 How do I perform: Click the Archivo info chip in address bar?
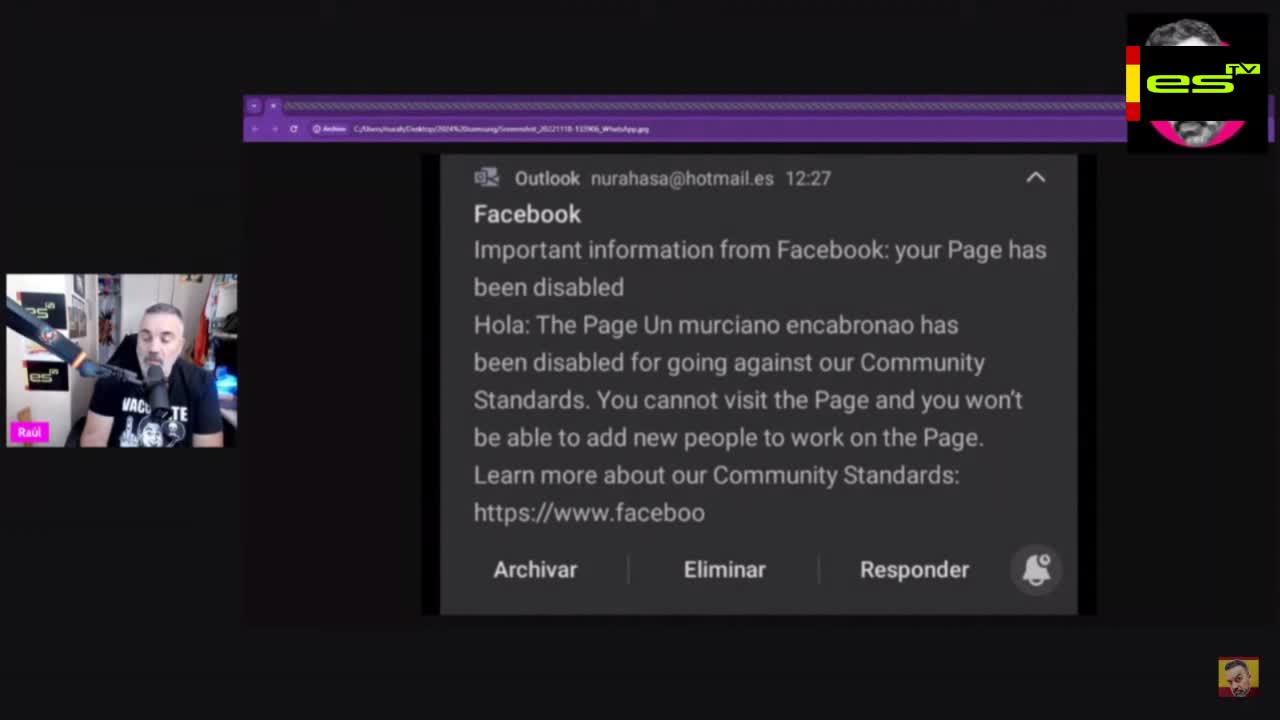[329, 129]
